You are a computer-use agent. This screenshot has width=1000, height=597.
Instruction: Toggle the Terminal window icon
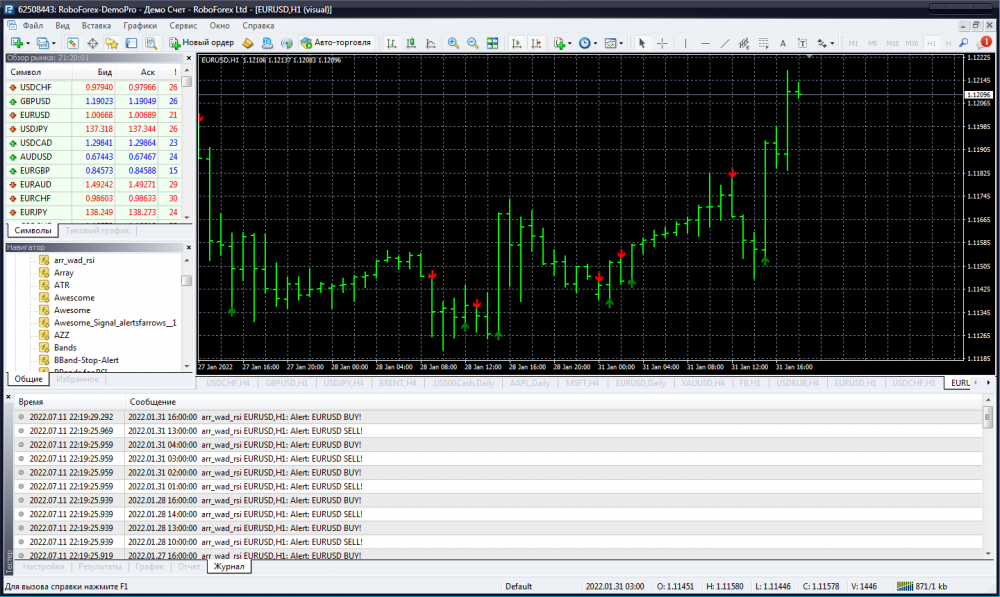[131, 43]
